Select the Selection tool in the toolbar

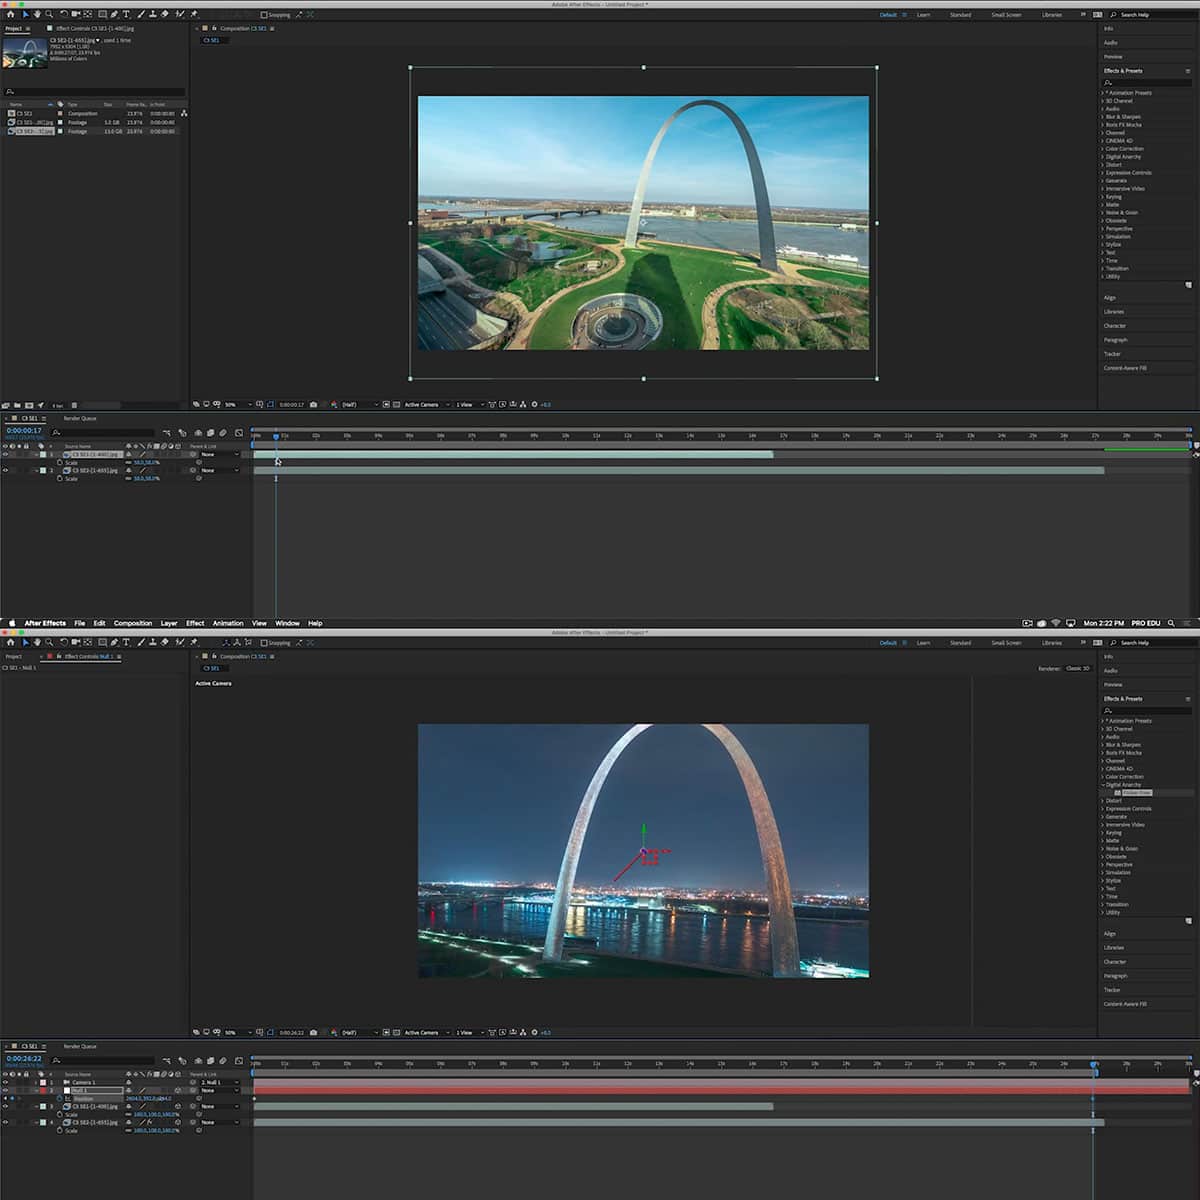pyautogui.click(x=26, y=14)
